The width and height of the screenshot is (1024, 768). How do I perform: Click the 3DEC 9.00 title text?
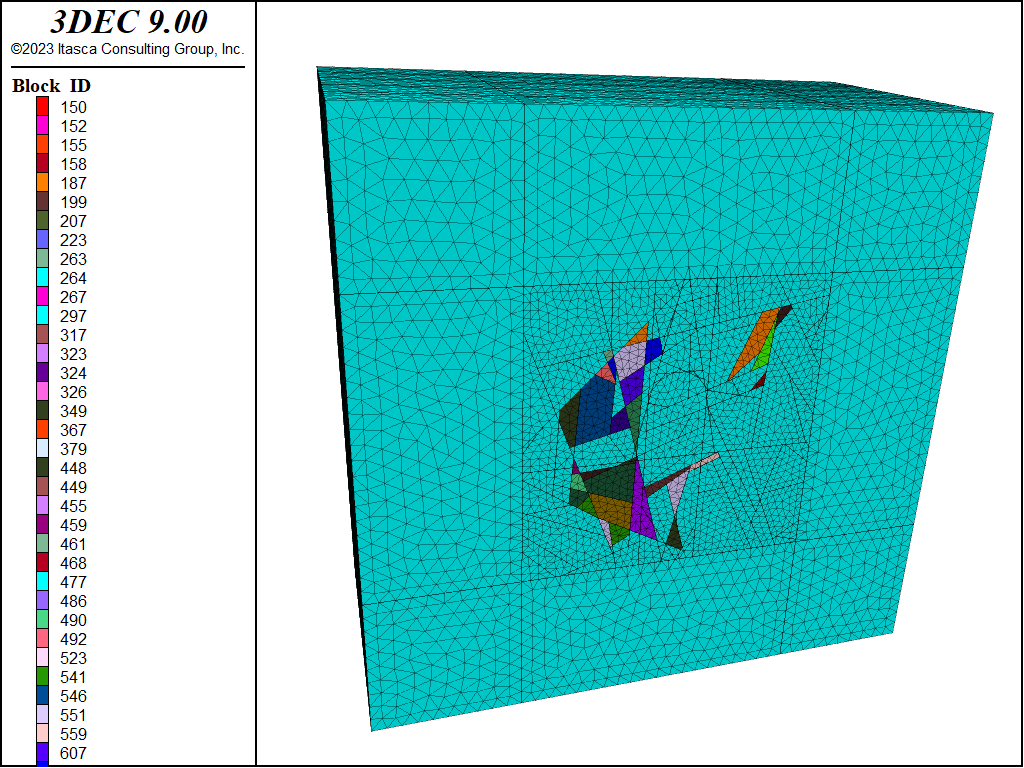[128, 24]
